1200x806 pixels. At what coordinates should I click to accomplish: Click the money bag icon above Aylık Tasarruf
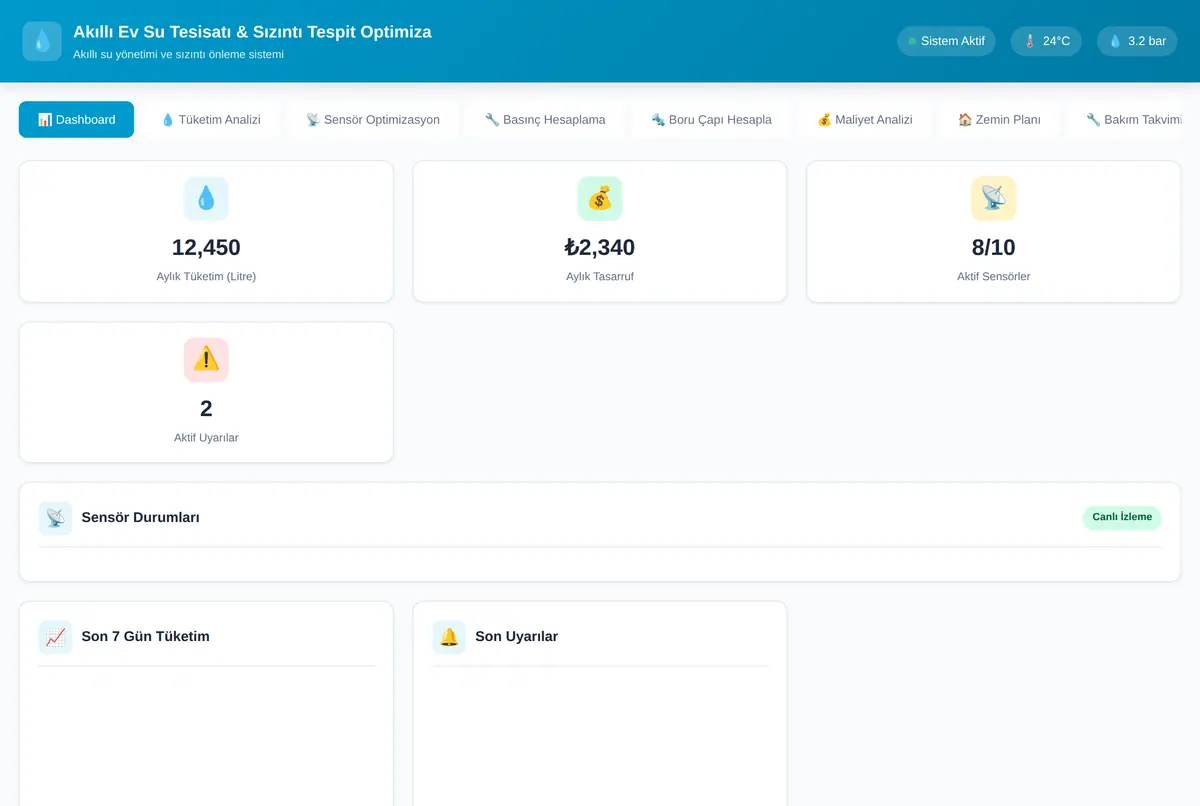click(600, 199)
